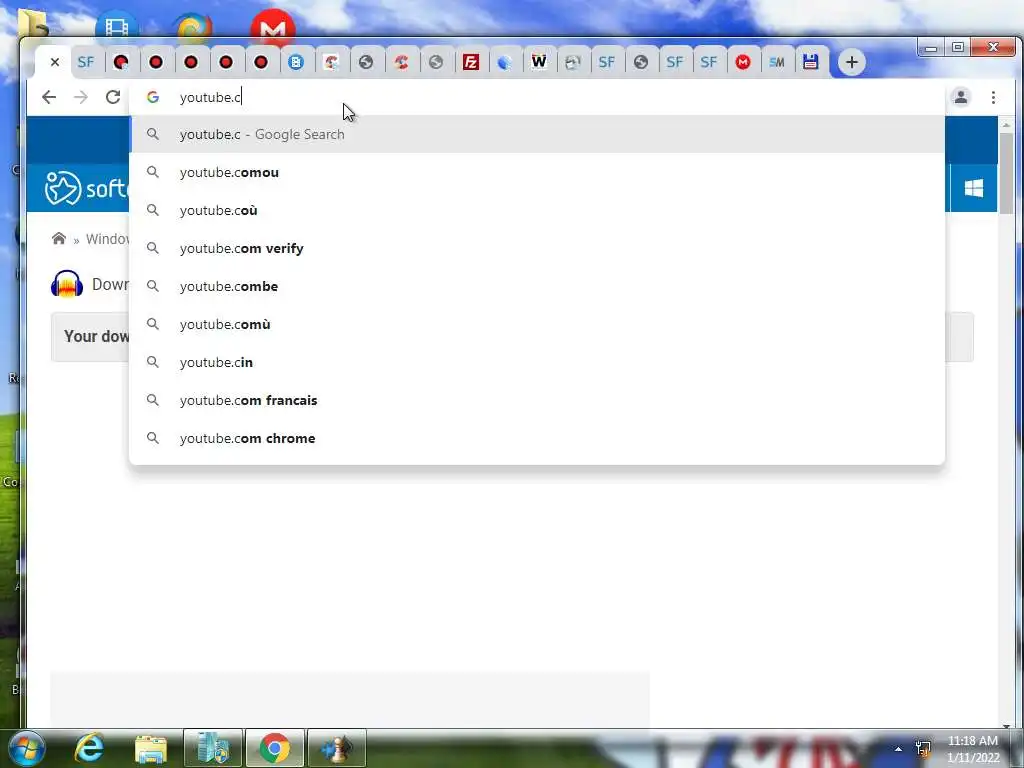1024x768 pixels.
Task: Click the page vertical scrollbar thumb
Action: point(1006,173)
